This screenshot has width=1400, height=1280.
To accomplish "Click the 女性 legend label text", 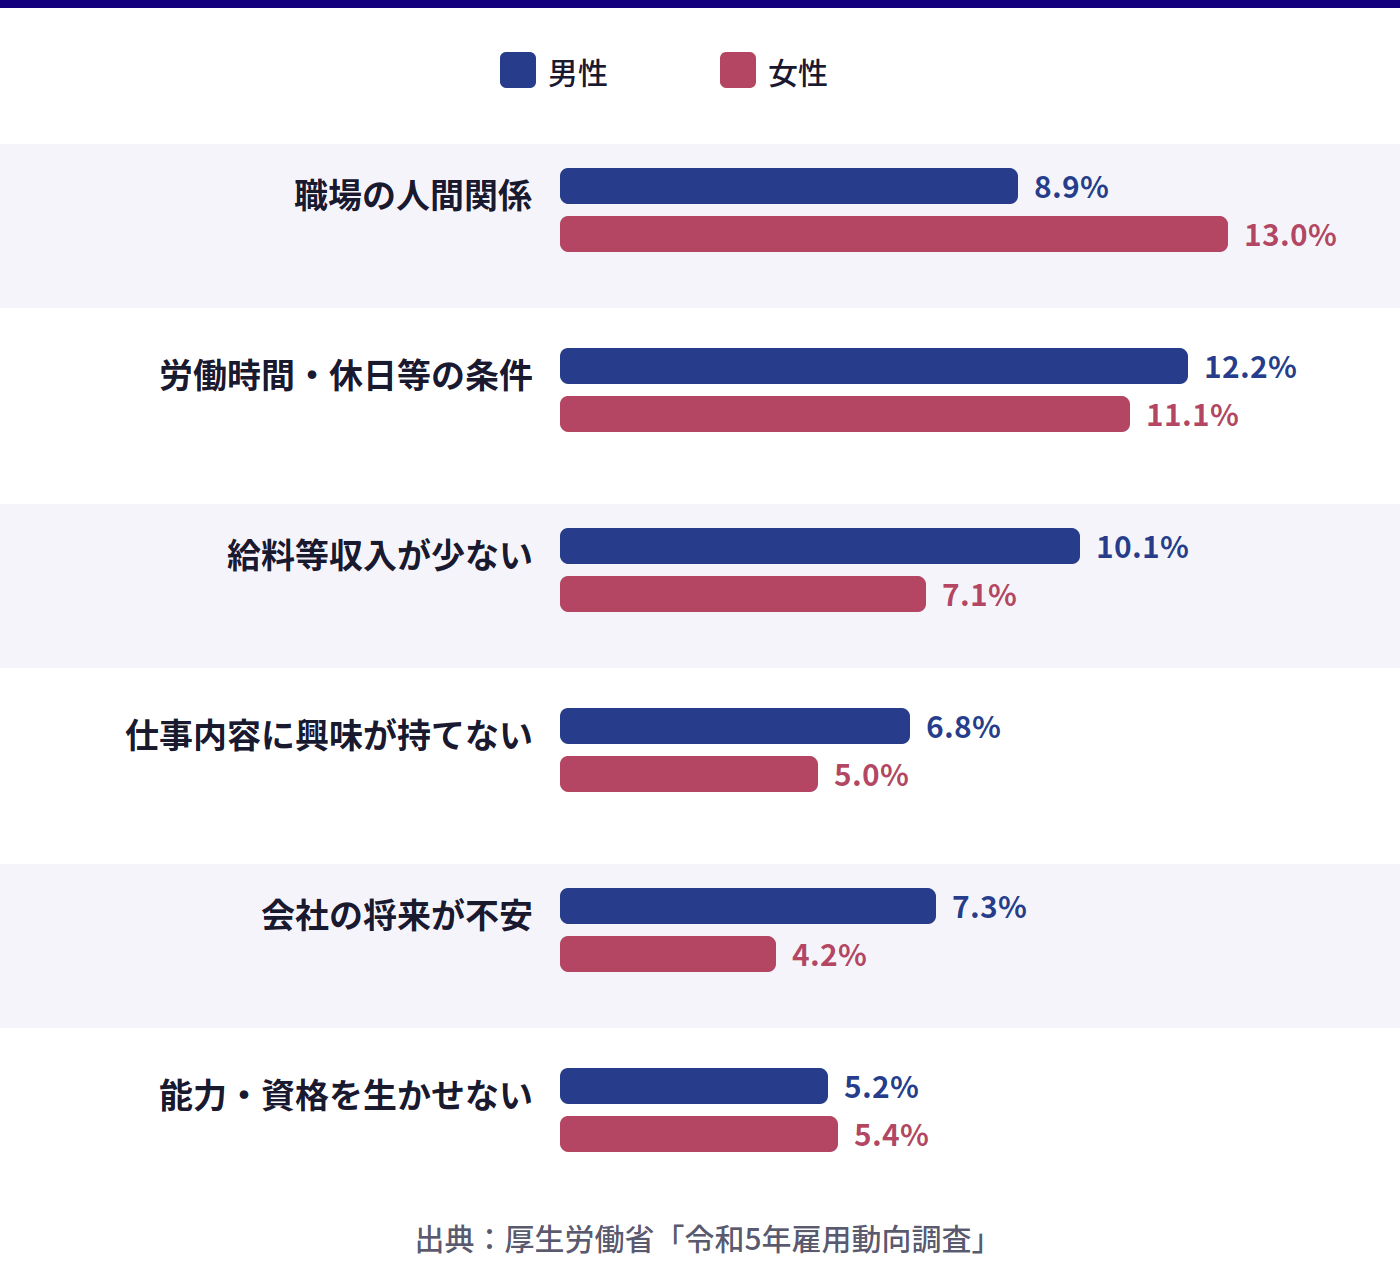I will click(x=798, y=73).
